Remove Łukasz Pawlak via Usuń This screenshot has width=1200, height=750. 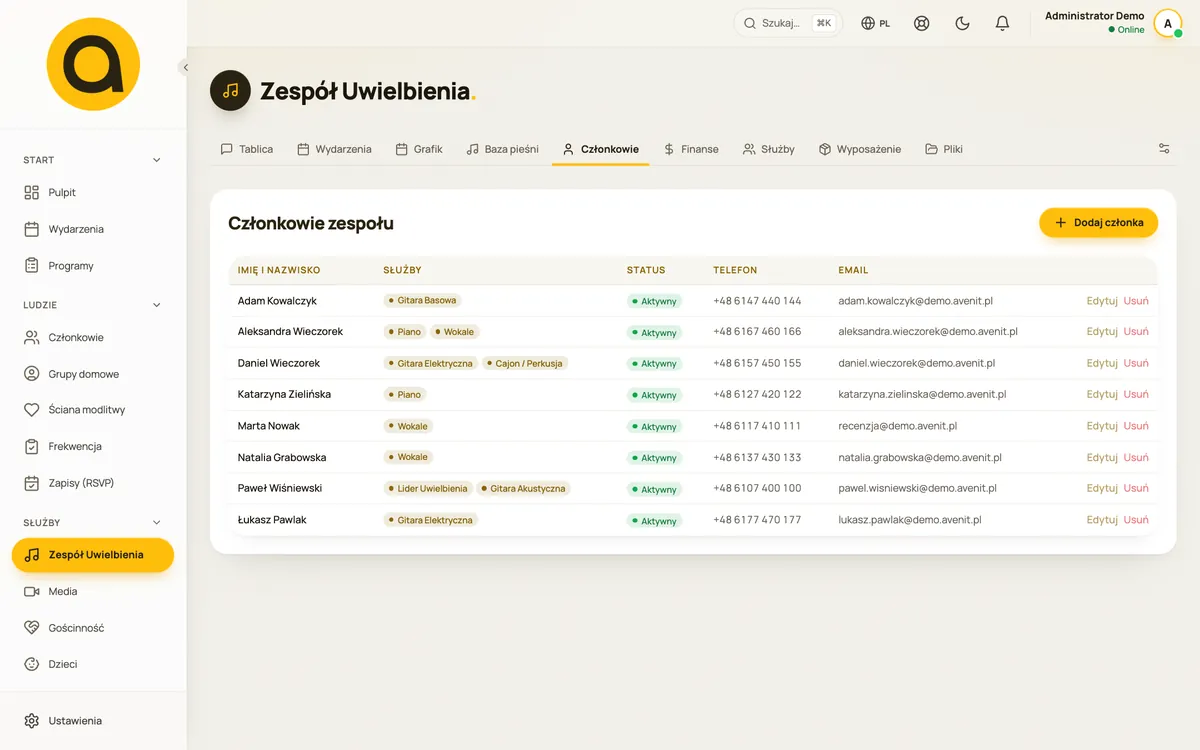pyautogui.click(x=1136, y=520)
